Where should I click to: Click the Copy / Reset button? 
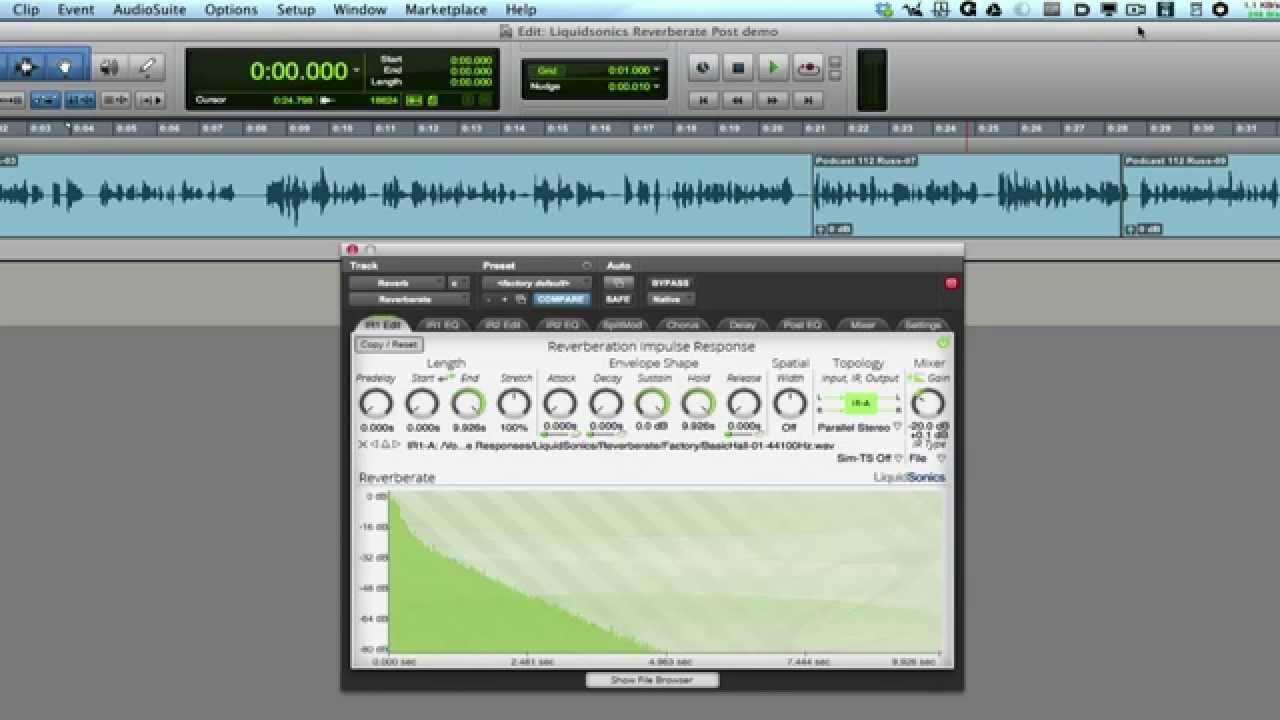pyautogui.click(x=389, y=345)
